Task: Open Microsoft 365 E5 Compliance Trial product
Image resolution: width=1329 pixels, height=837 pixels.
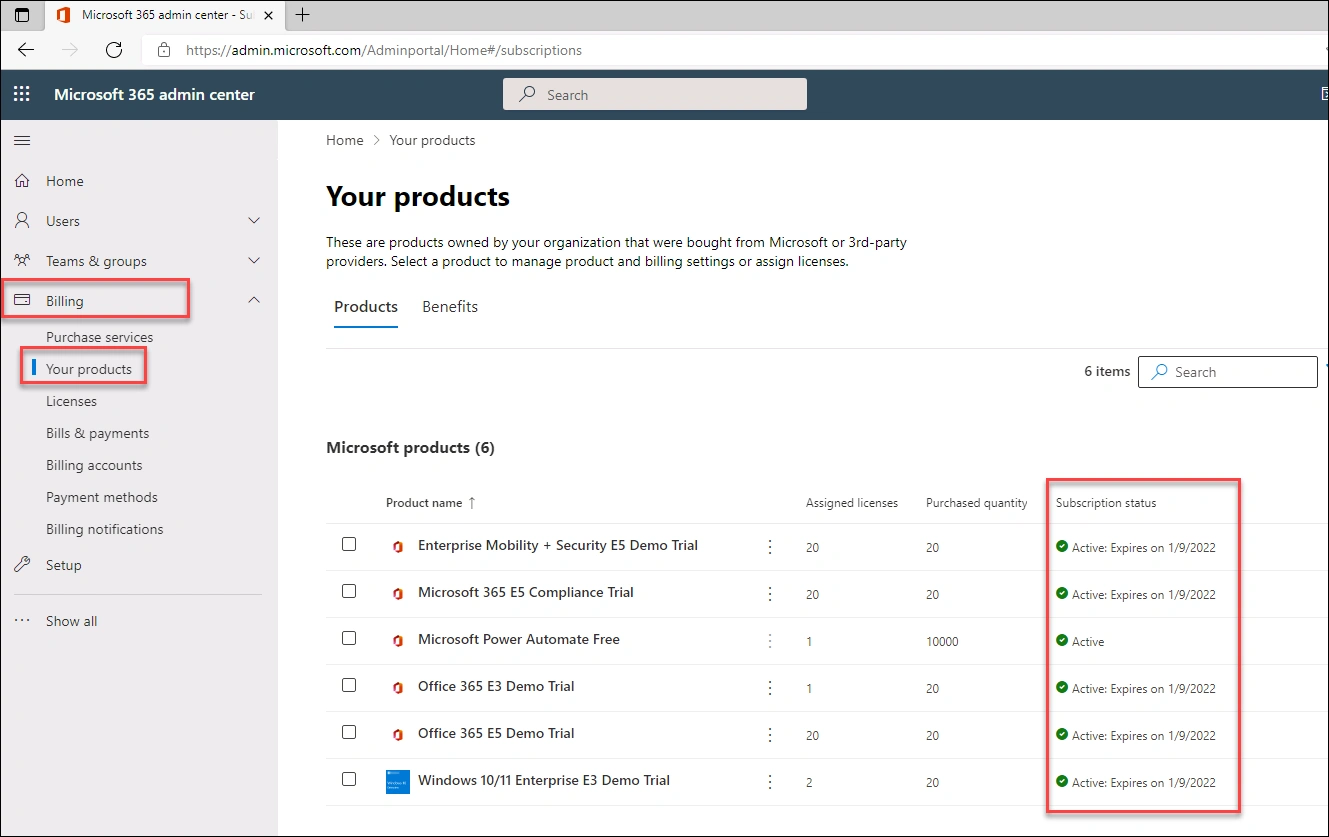Action: point(526,592)
